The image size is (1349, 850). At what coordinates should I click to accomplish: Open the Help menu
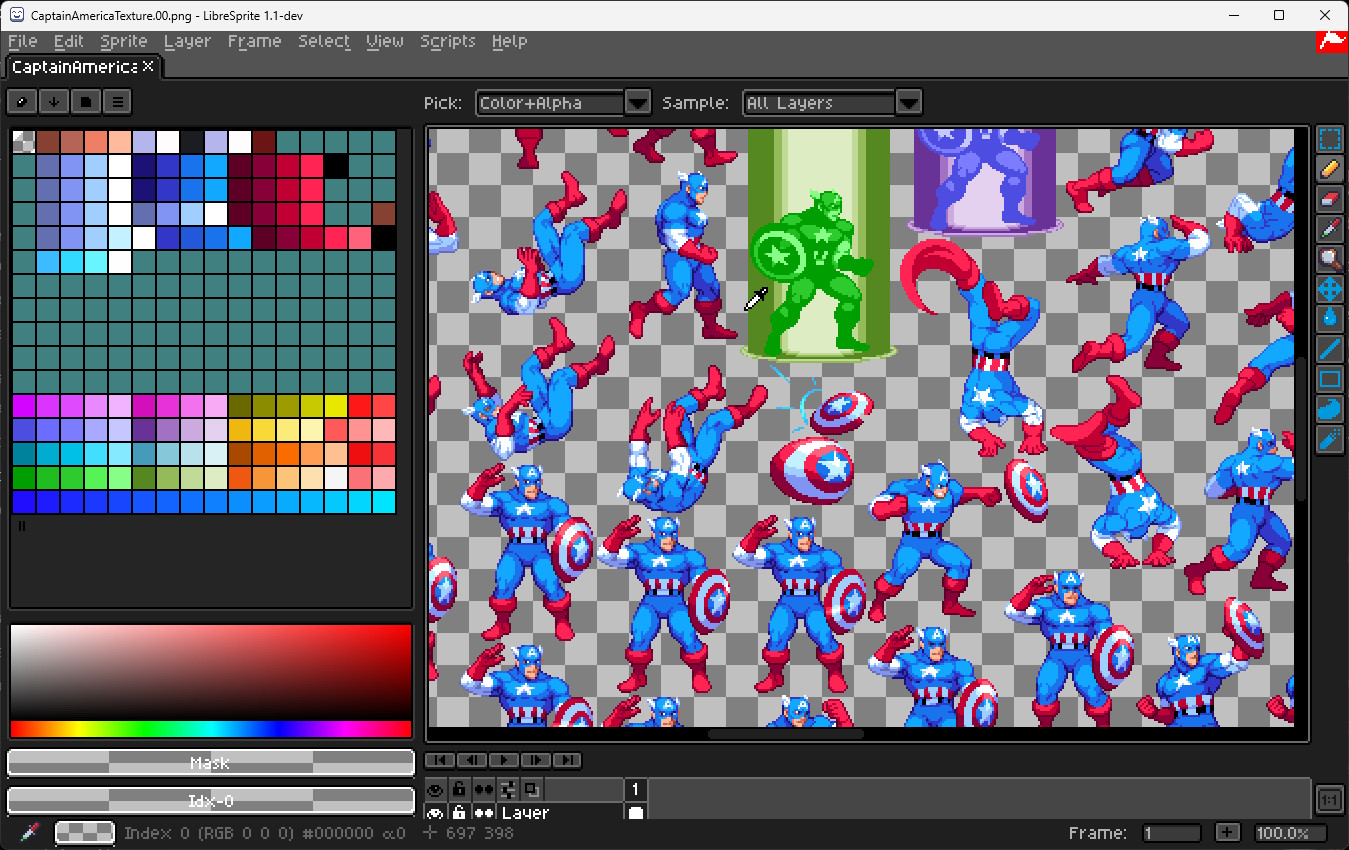[509, 41]
